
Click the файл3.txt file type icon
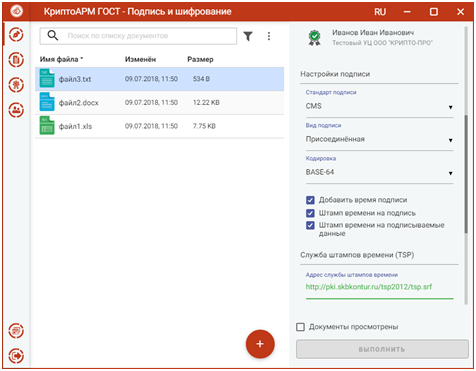[x=47, y=78]
